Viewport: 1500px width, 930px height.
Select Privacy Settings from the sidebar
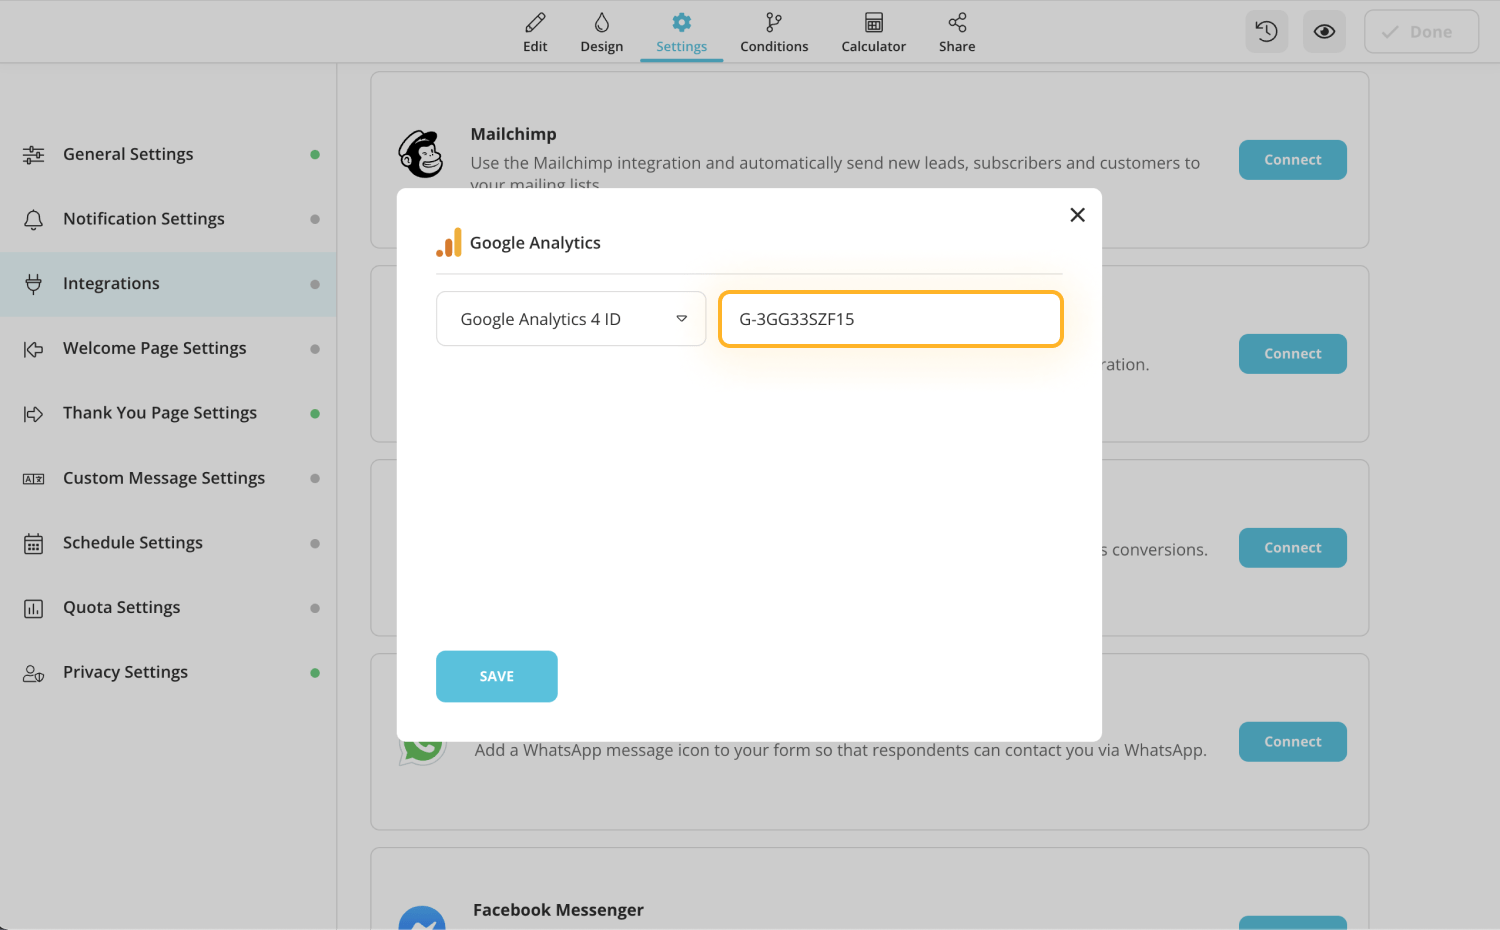coord(125,672)
